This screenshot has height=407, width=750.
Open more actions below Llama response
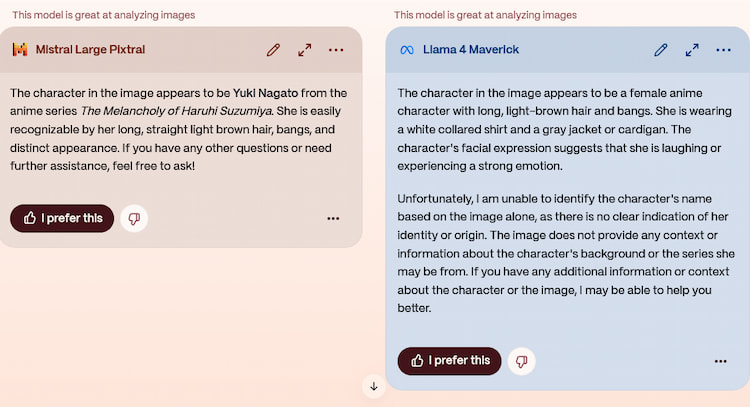[720, 361]
